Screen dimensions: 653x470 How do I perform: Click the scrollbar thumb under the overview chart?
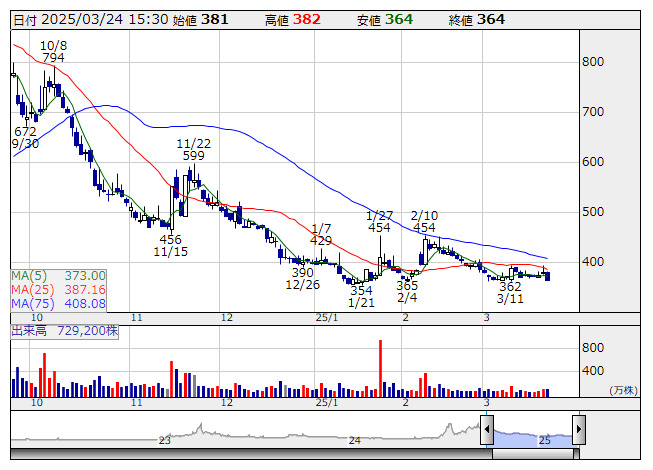tap(532, 454)
